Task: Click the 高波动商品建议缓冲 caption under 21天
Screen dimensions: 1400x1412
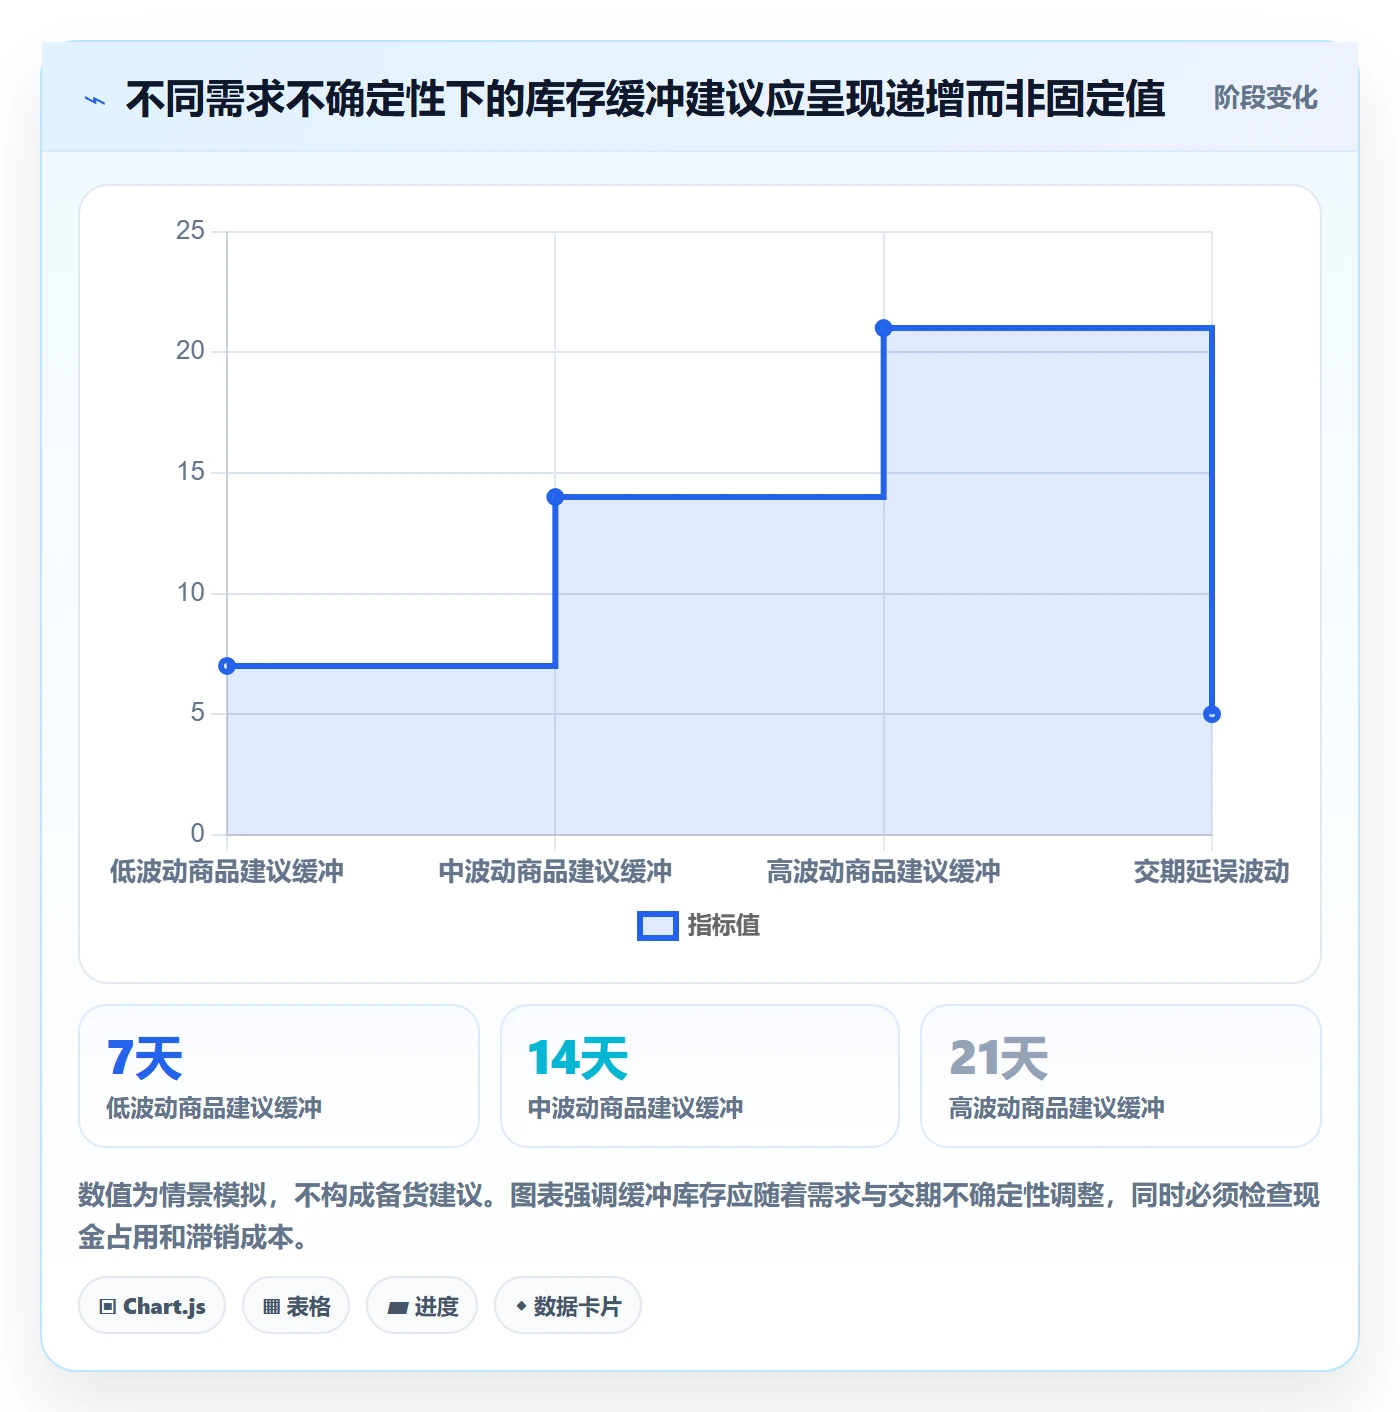Action: coord(1057,1108)
